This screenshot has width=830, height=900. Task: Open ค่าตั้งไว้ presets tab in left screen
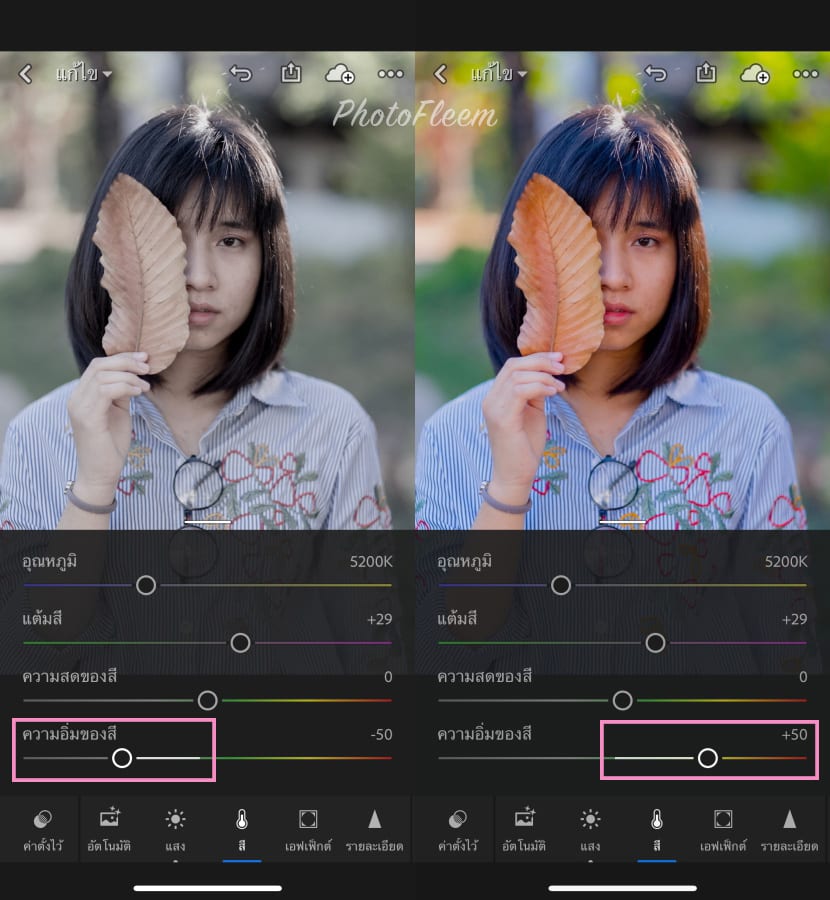43,830
